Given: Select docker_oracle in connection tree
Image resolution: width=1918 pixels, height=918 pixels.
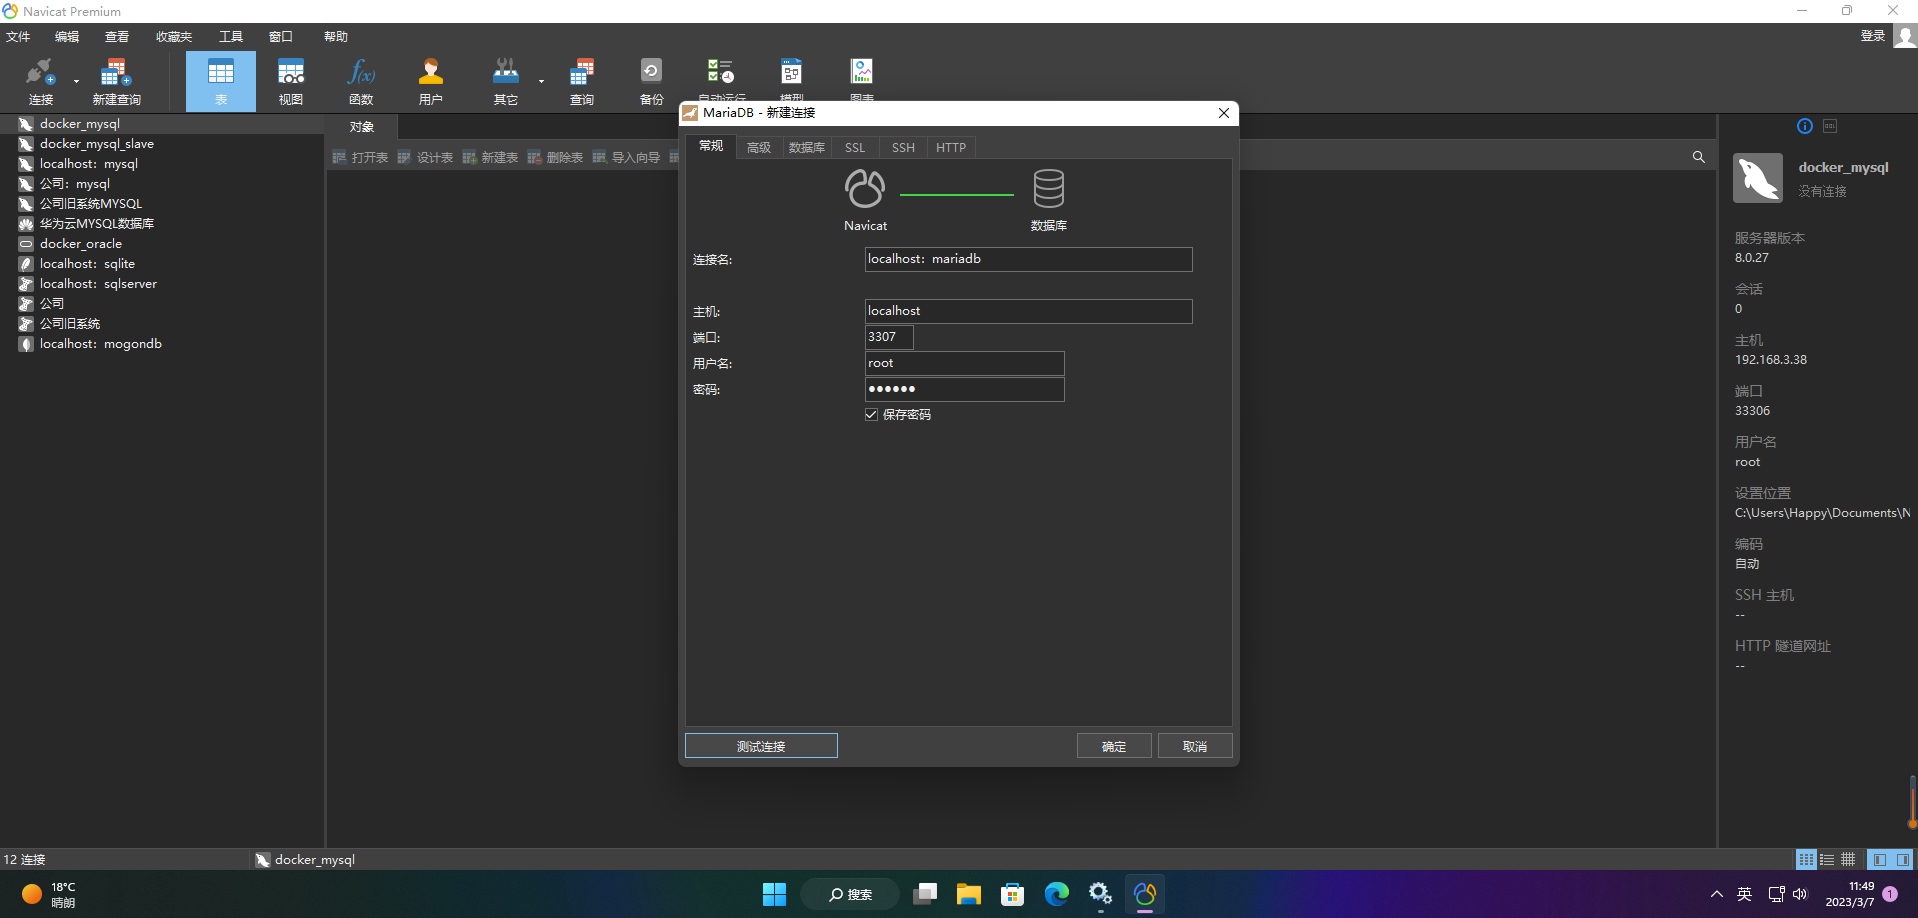Looking at the screenshot, I should click(81, 244).
